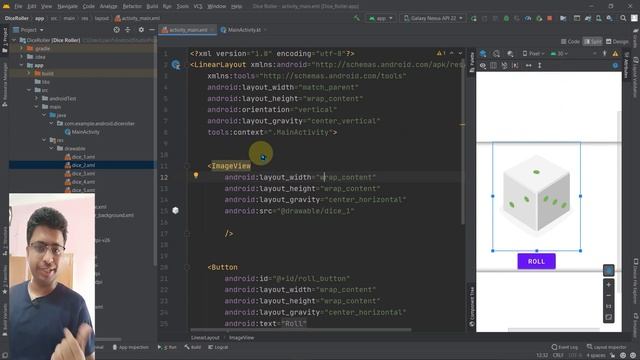Screen dimensions: 640x360
Task: Open the Pixel device dropdown in preview
Action: coord(533,53)
